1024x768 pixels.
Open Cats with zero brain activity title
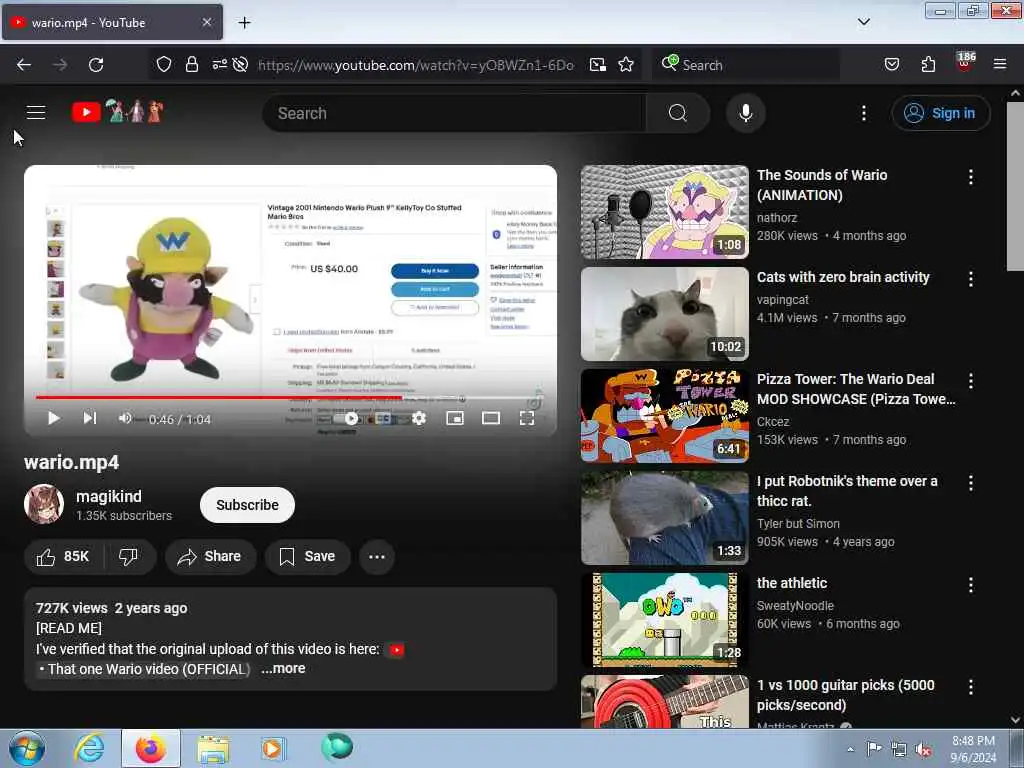(842, 277)
